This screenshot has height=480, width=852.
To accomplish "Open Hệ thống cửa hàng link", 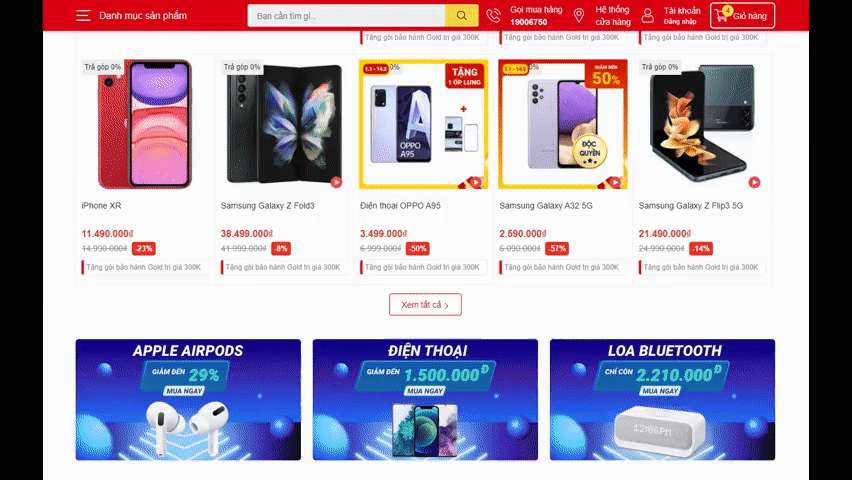I will [x=613, y=16].
